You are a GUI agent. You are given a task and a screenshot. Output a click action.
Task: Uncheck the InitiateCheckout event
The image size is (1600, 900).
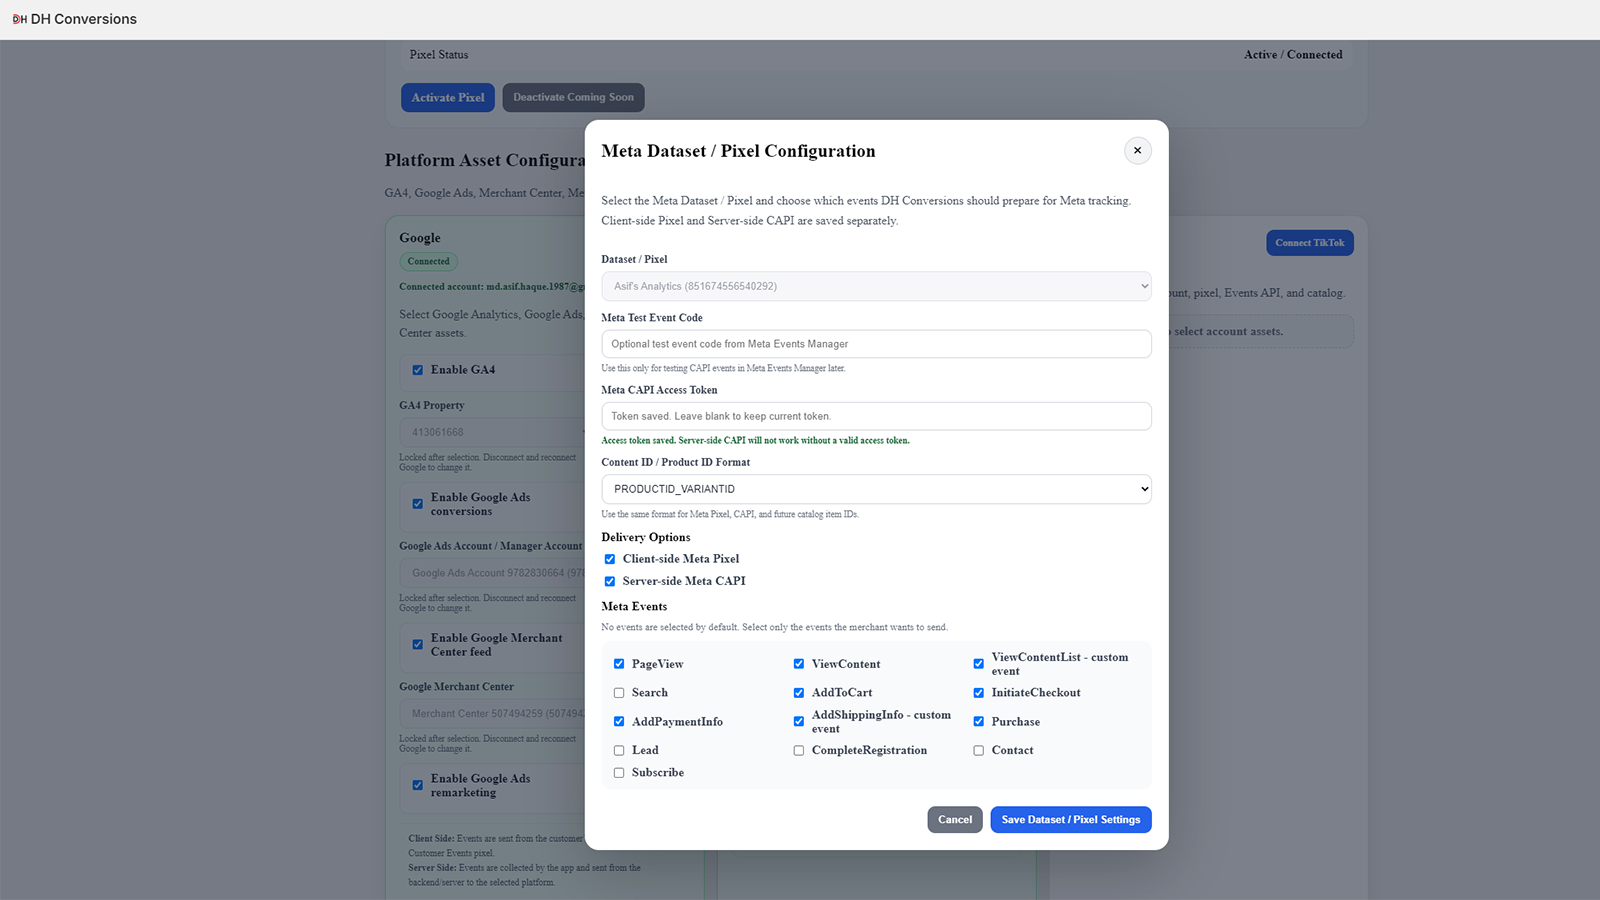(x=979, y=693)
